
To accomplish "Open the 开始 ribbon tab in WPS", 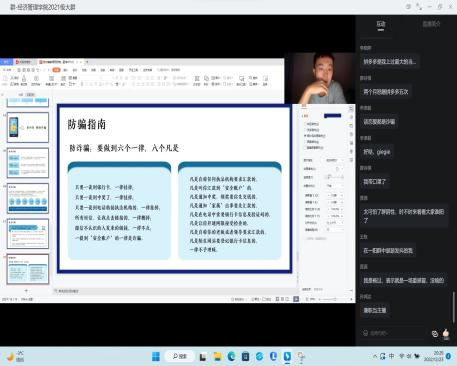I will 56,70.
